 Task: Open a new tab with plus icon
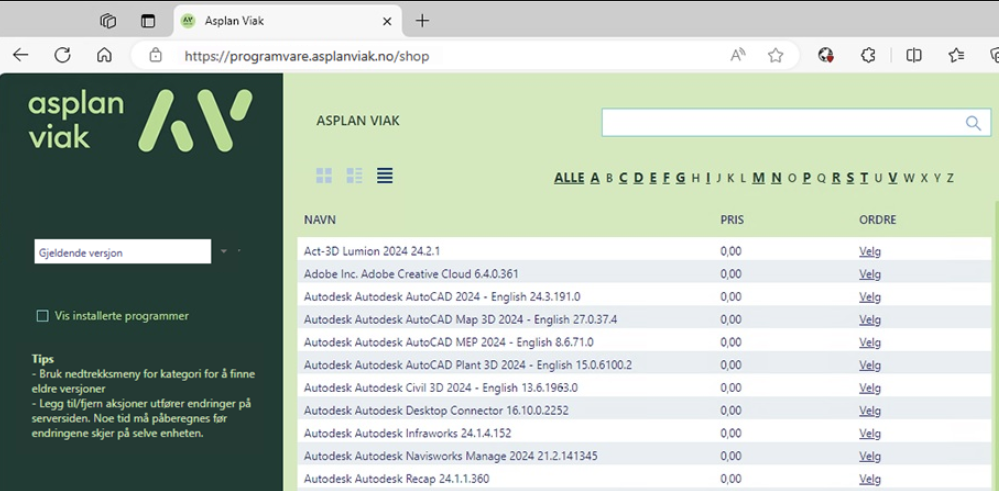(x=422, y=21)
